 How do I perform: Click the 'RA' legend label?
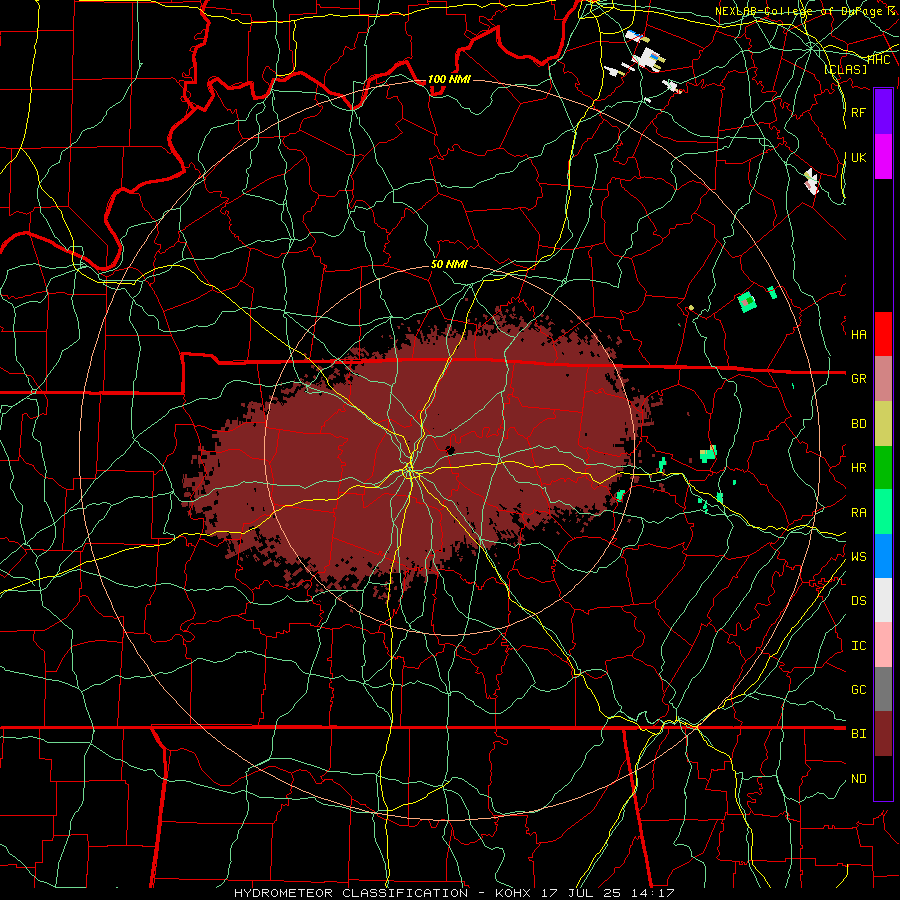click(x=858, y=513)
